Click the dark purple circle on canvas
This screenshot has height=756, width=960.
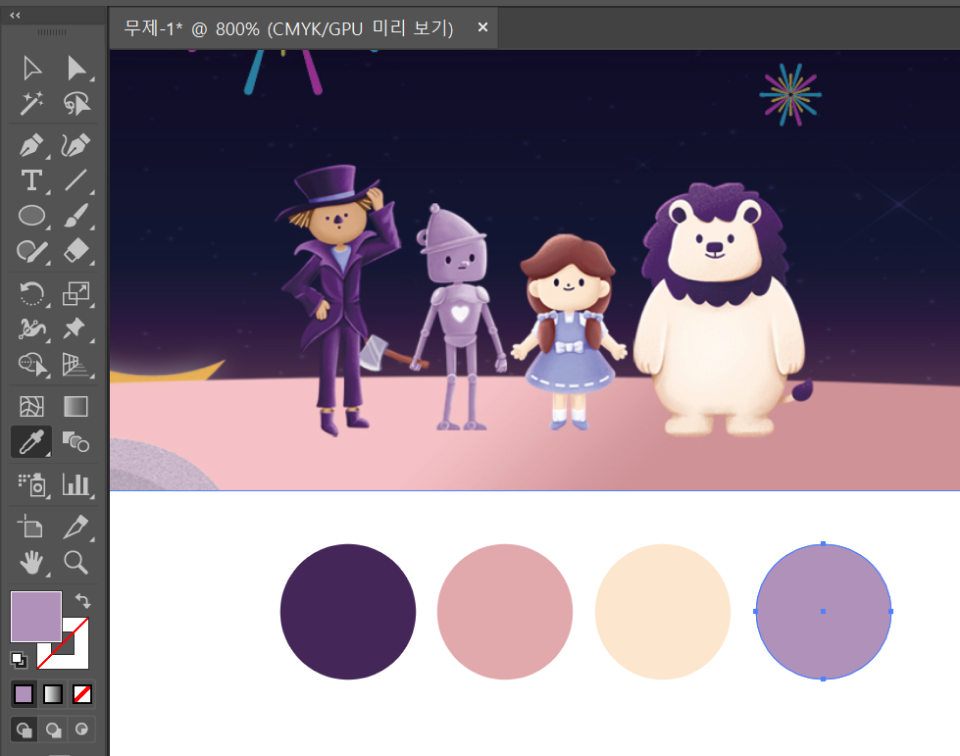click(x=348, y=612)
